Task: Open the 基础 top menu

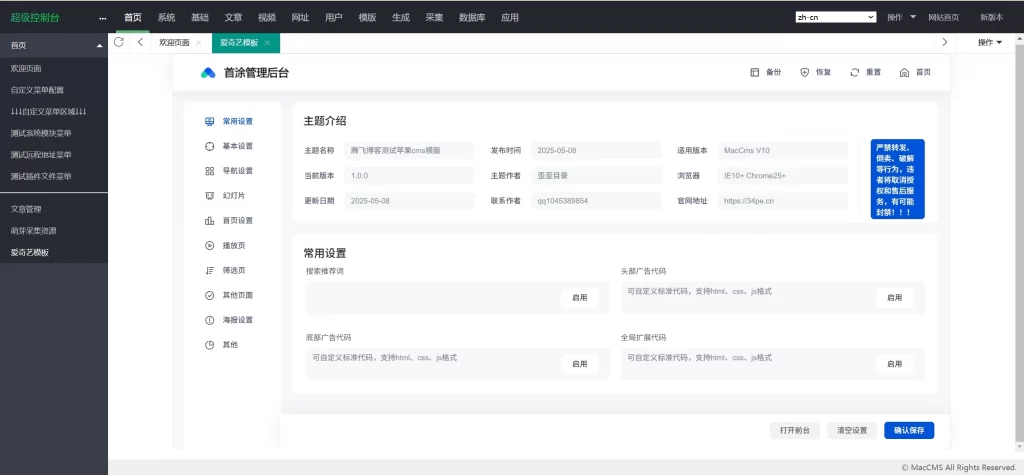Action: pyautogui.click(x=200, y=18)
